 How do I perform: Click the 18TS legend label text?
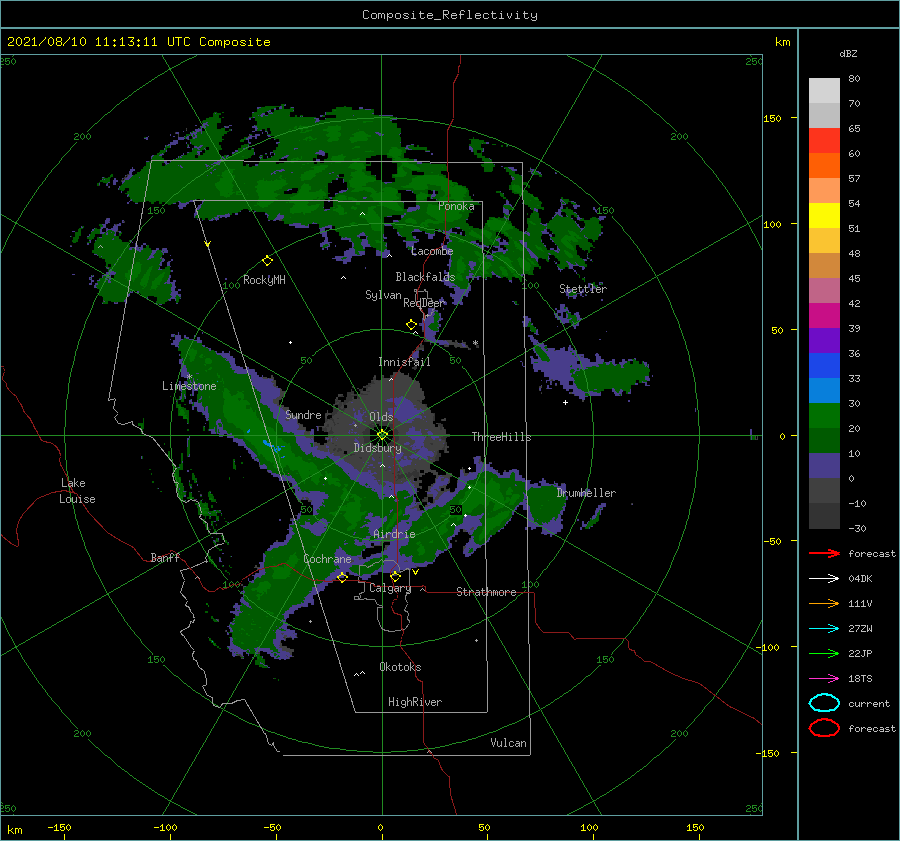pyautogui.click(x=860, y=679)
